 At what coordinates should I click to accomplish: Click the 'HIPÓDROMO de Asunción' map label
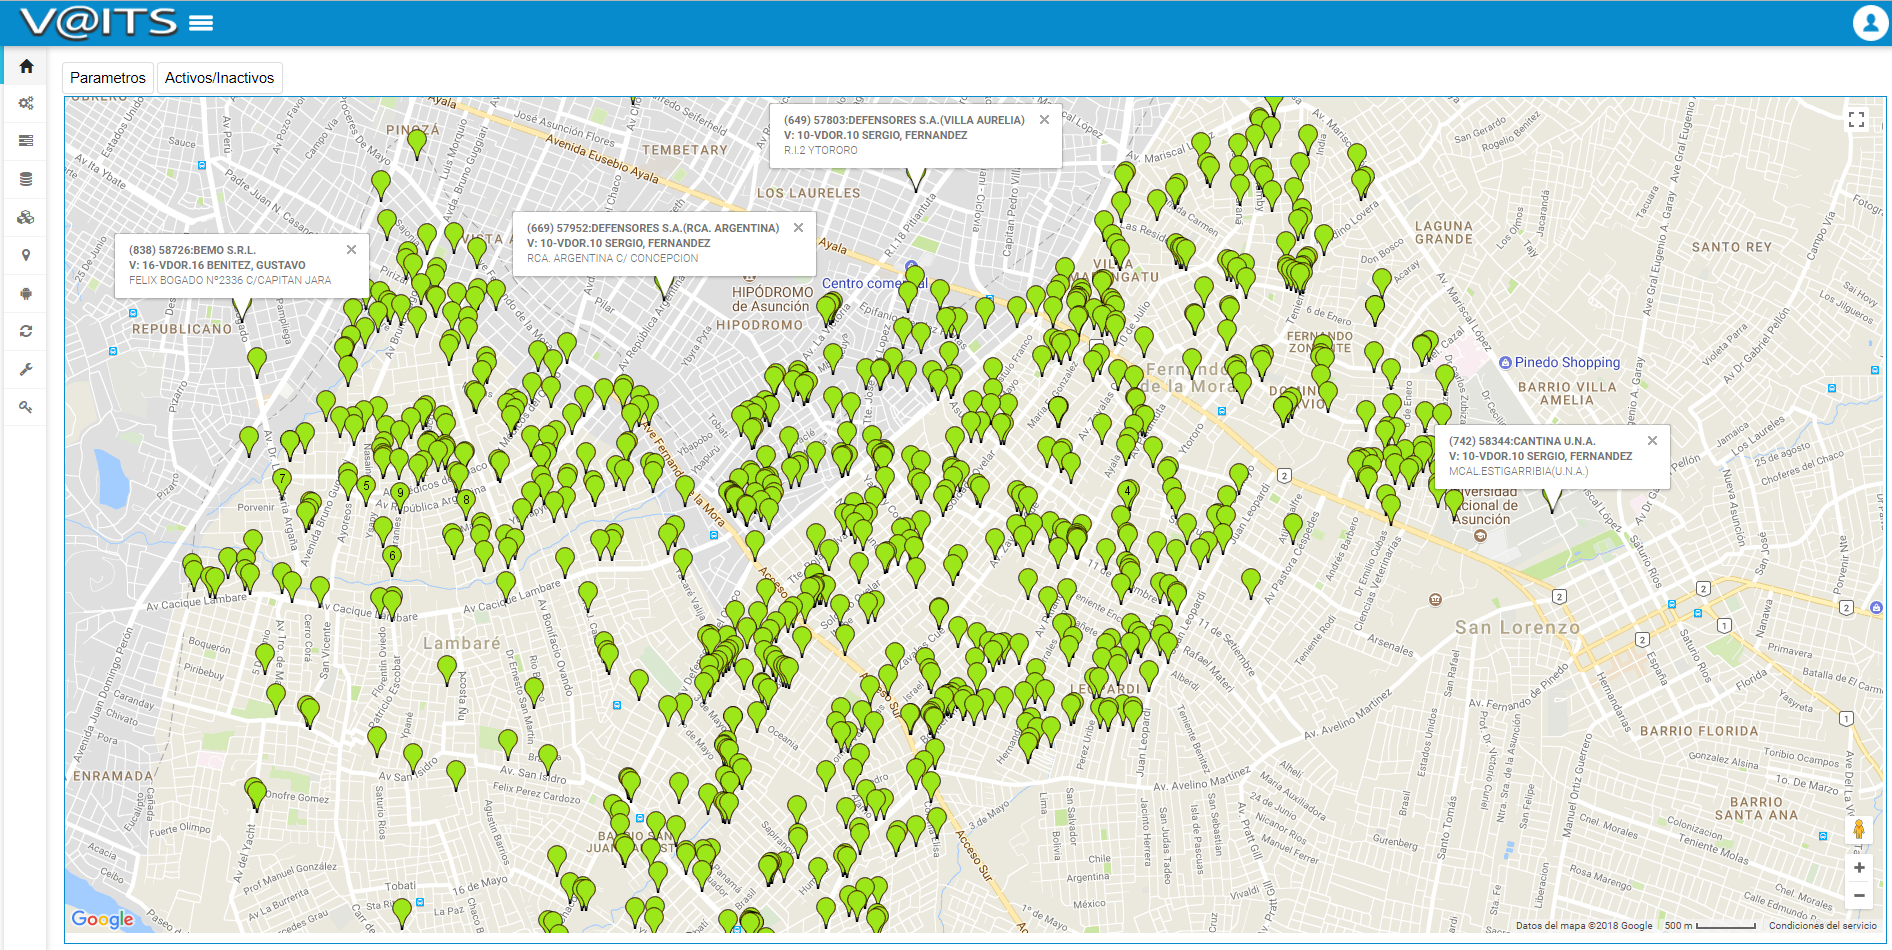771,299
